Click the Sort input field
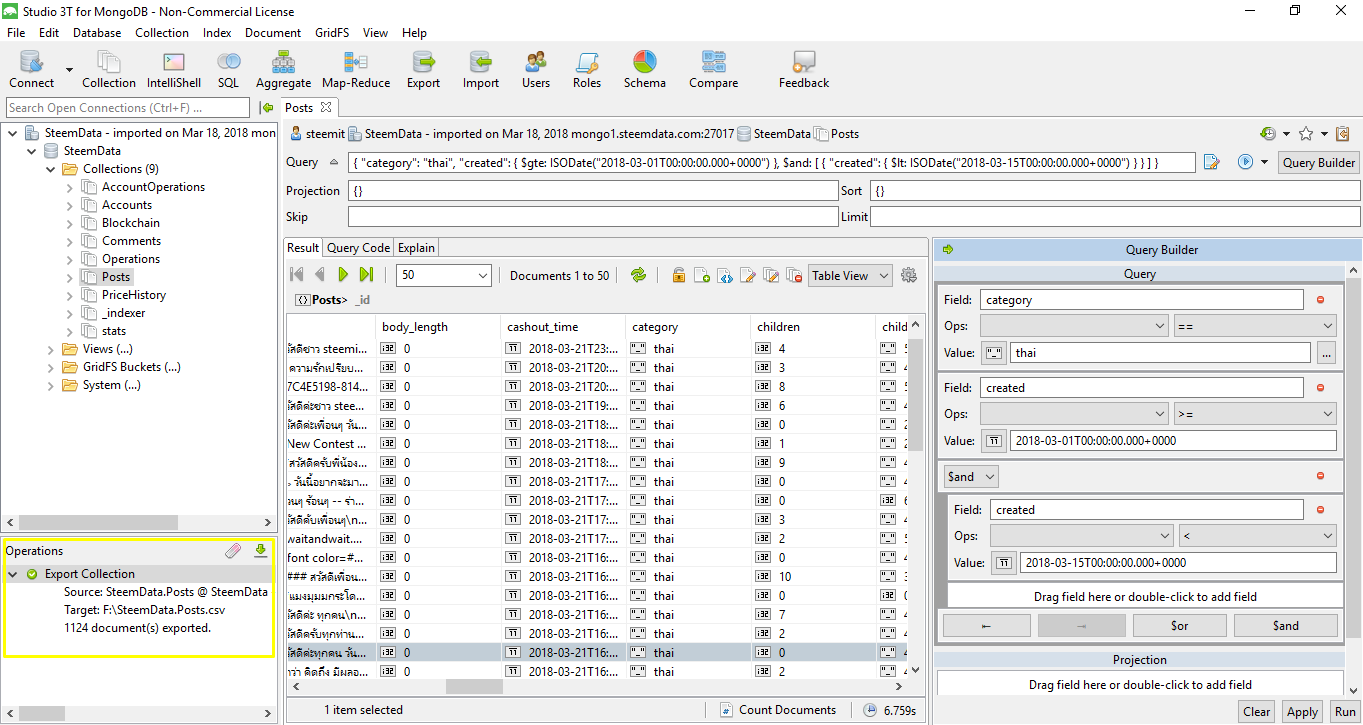 pos(1114,191)
